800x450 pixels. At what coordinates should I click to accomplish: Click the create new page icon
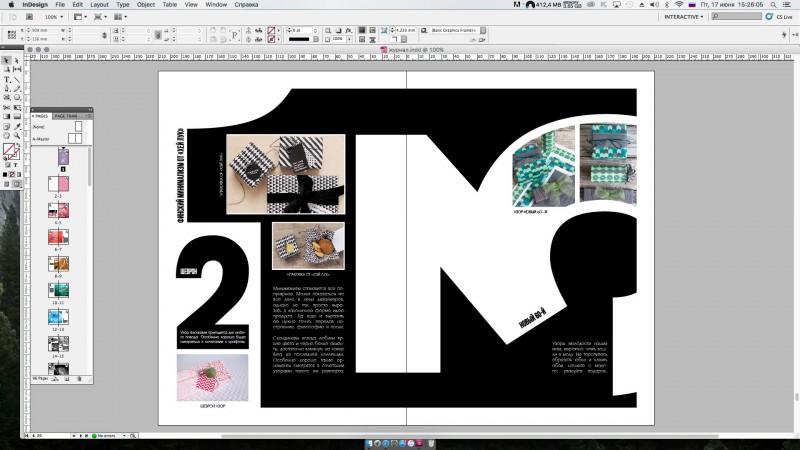click(x=66, y=379)
